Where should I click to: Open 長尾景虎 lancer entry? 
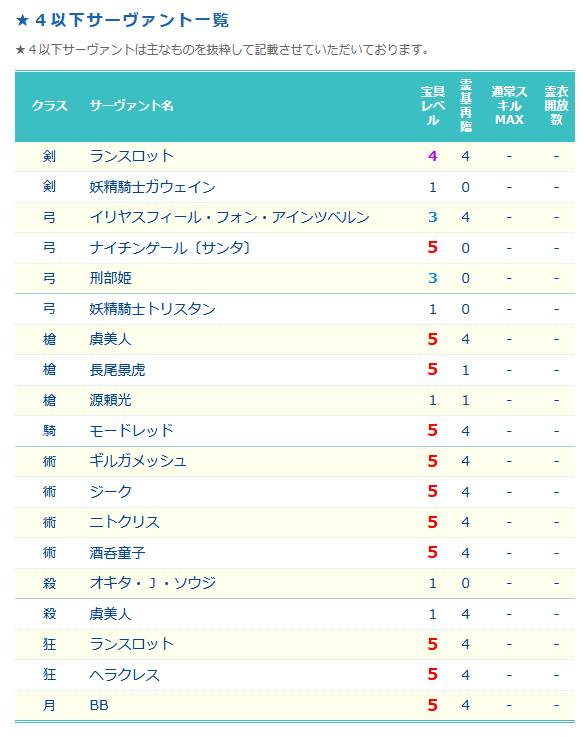click(x=117, y=370)
